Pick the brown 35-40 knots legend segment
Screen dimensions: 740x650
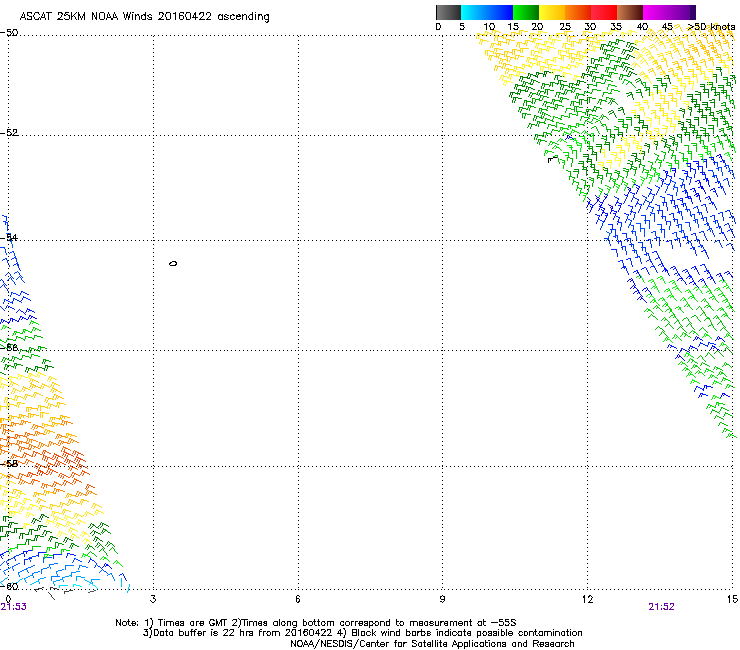point(630,12)
